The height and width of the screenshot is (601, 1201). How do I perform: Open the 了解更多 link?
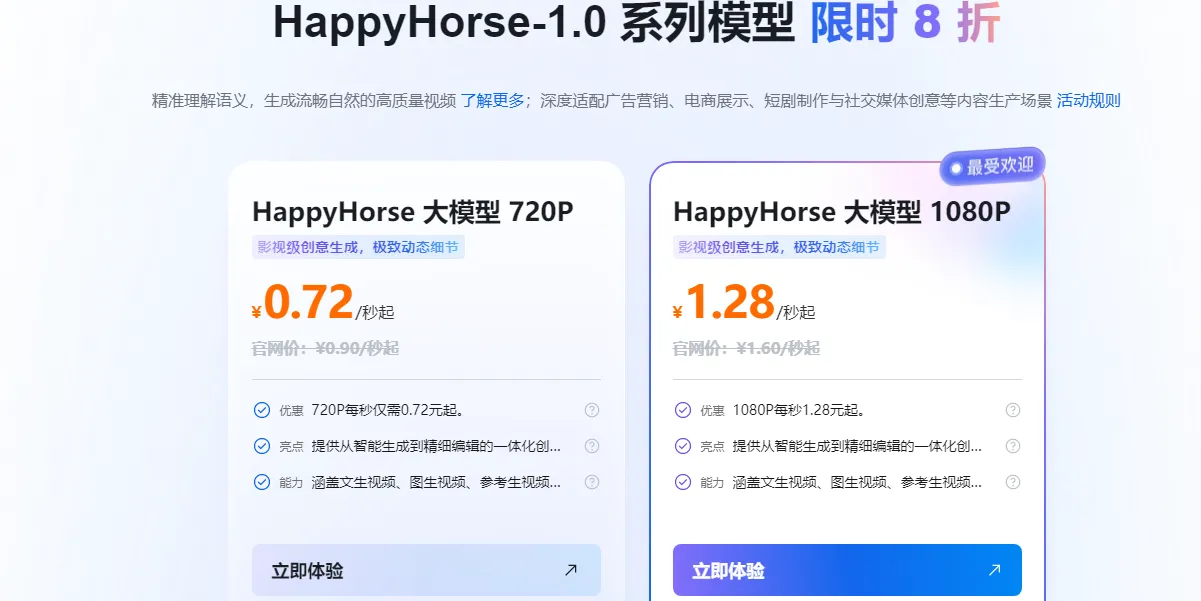[x=492, y=100]
